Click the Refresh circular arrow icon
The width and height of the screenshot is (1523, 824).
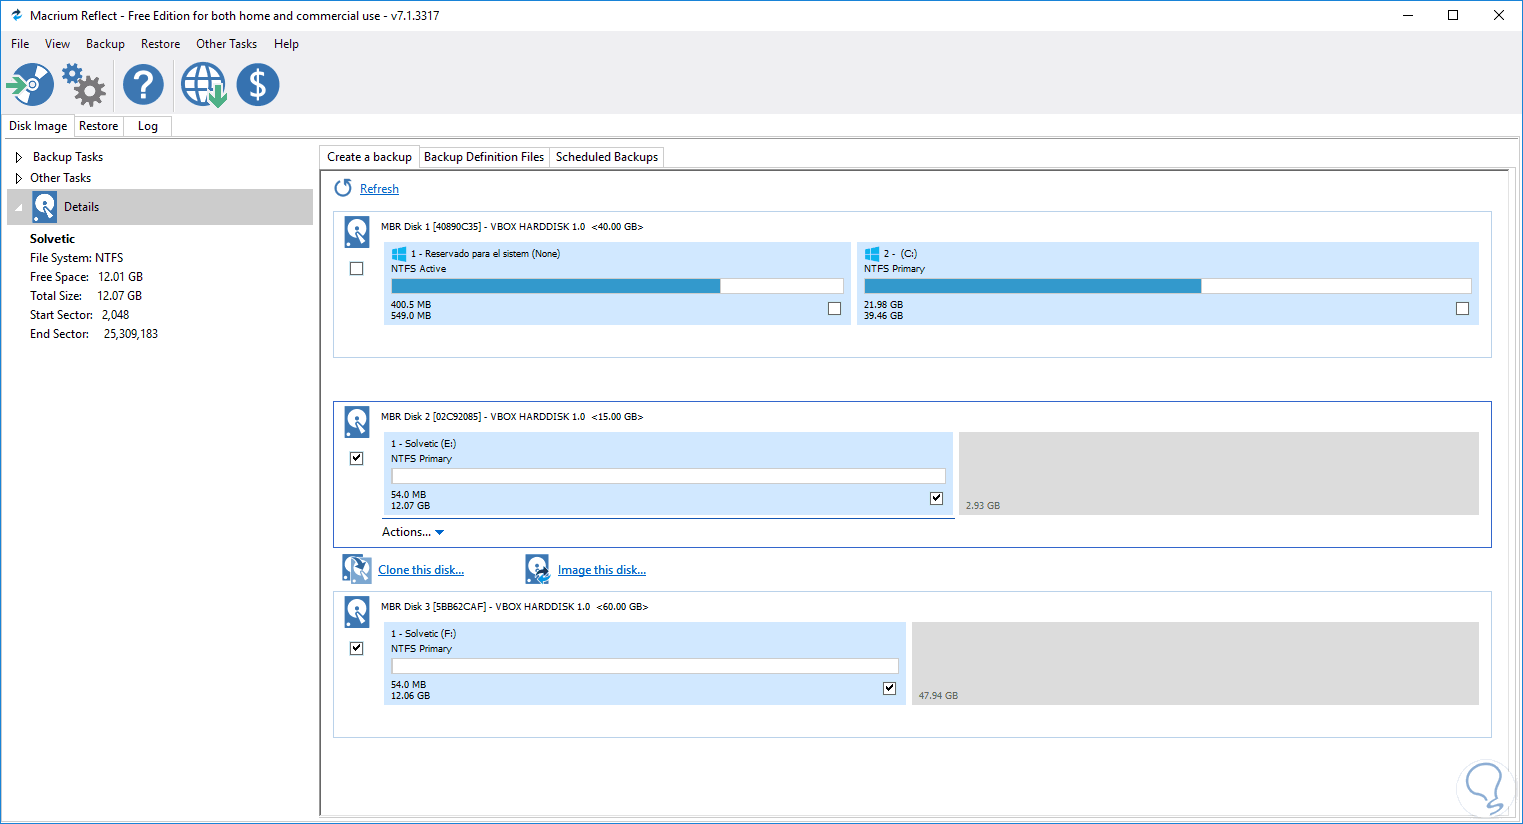coord(343,188)
